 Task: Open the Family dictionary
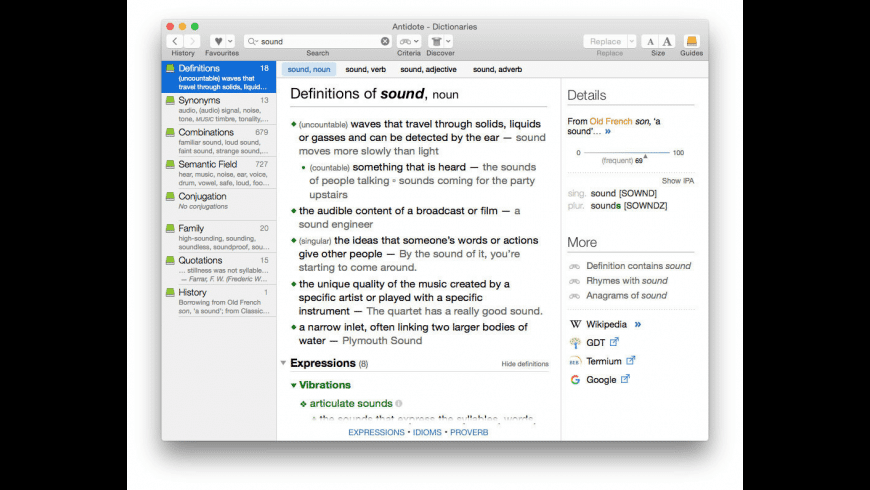[219, 237]
